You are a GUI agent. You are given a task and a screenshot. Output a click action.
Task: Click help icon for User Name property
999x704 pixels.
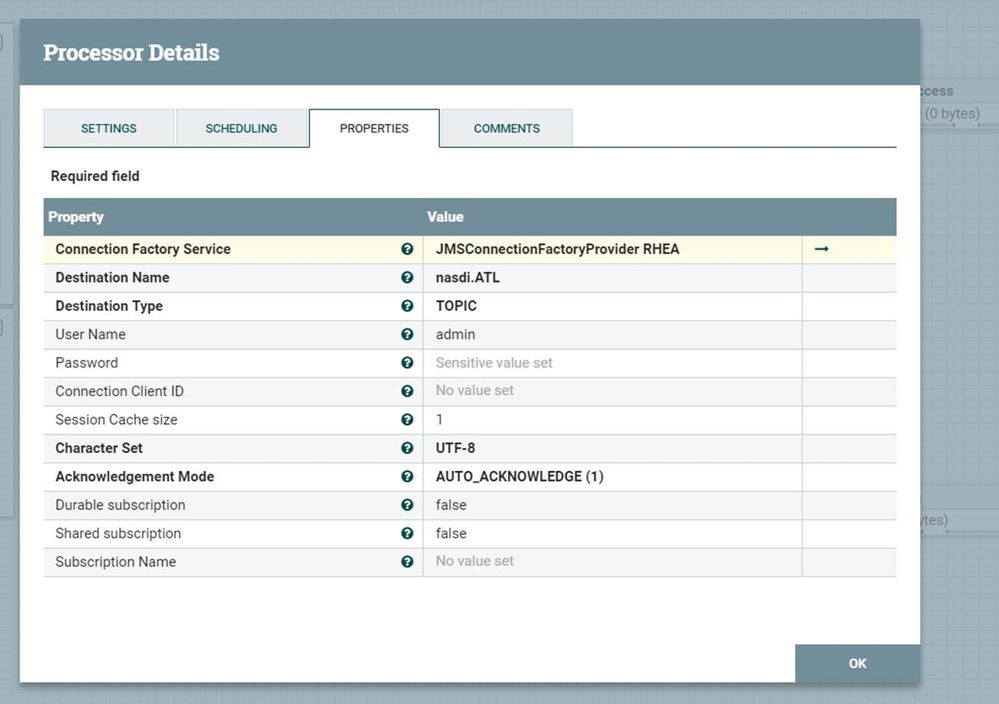(407, 335)
